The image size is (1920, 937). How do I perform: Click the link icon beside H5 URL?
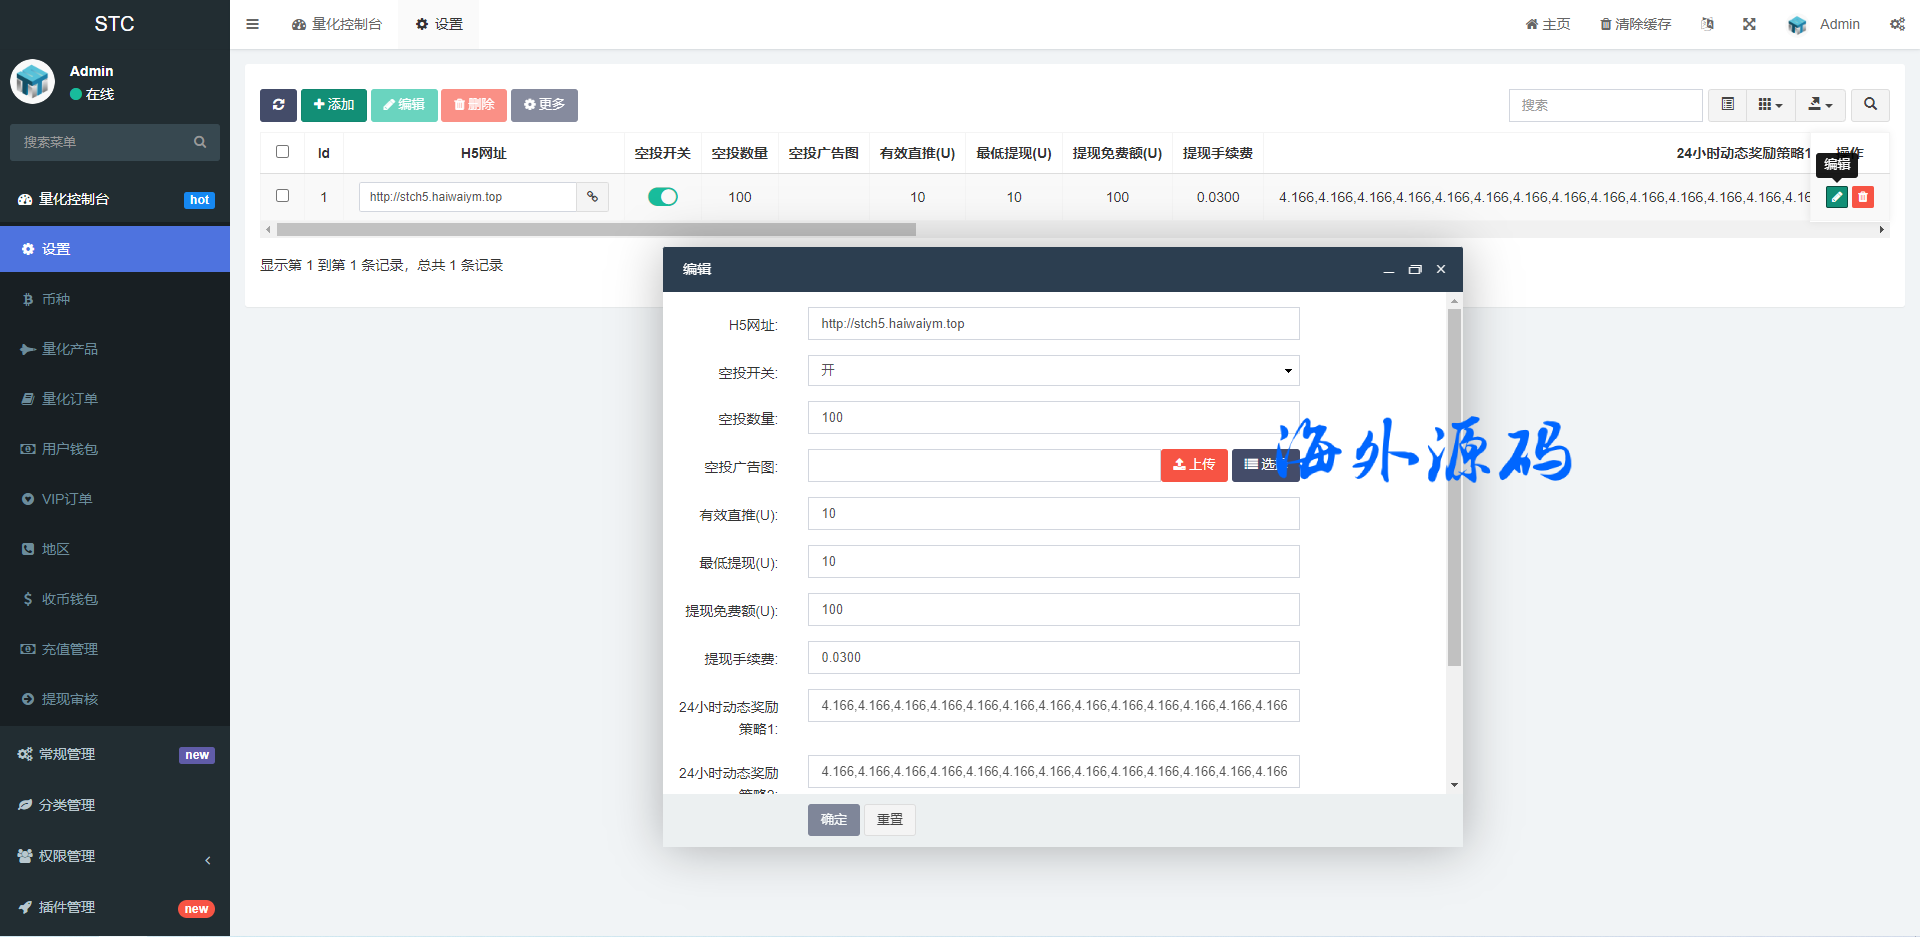592,197
